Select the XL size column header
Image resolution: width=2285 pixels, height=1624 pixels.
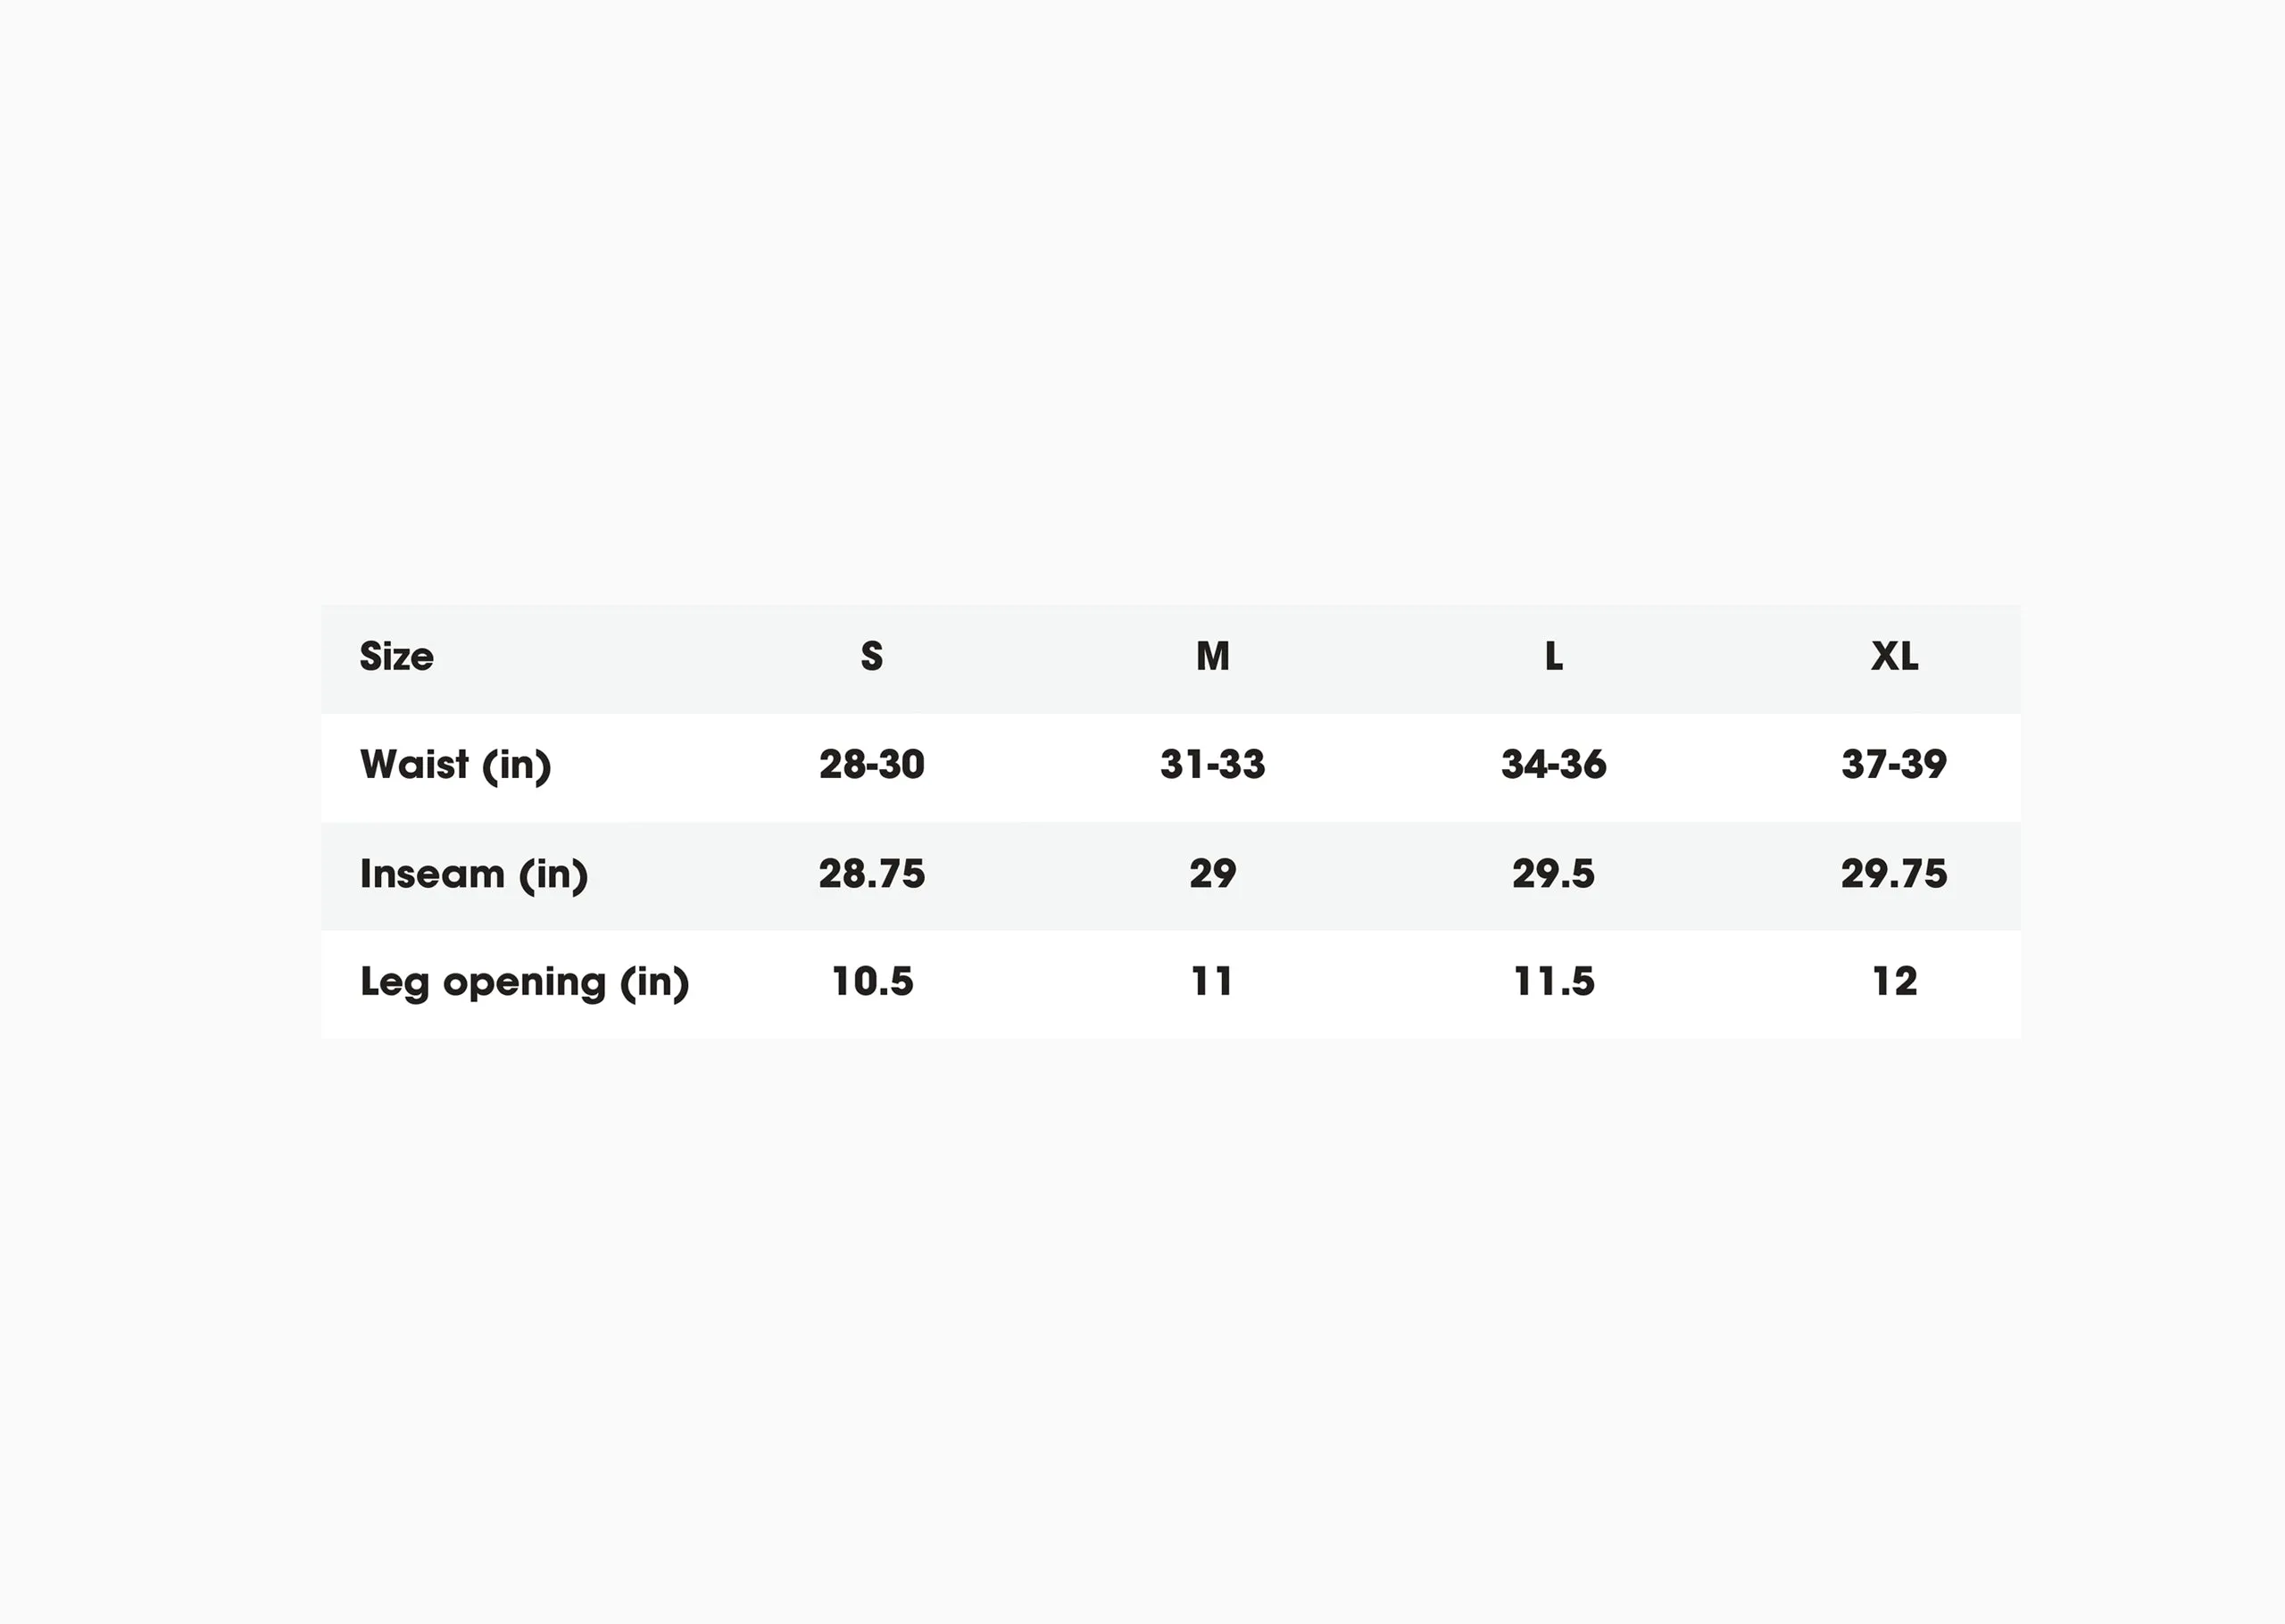[x=1894, y=656]
